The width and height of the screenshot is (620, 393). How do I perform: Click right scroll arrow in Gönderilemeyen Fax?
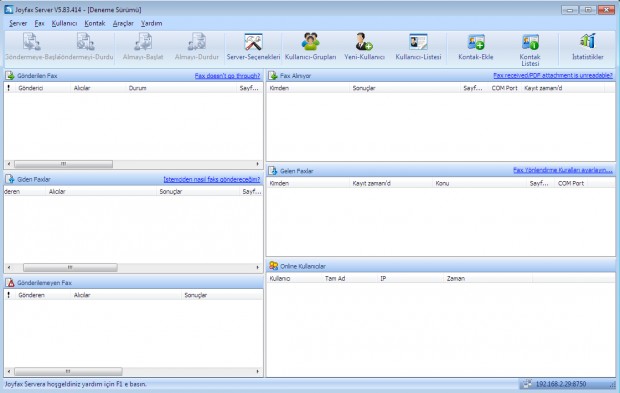(x=257, y=371)
